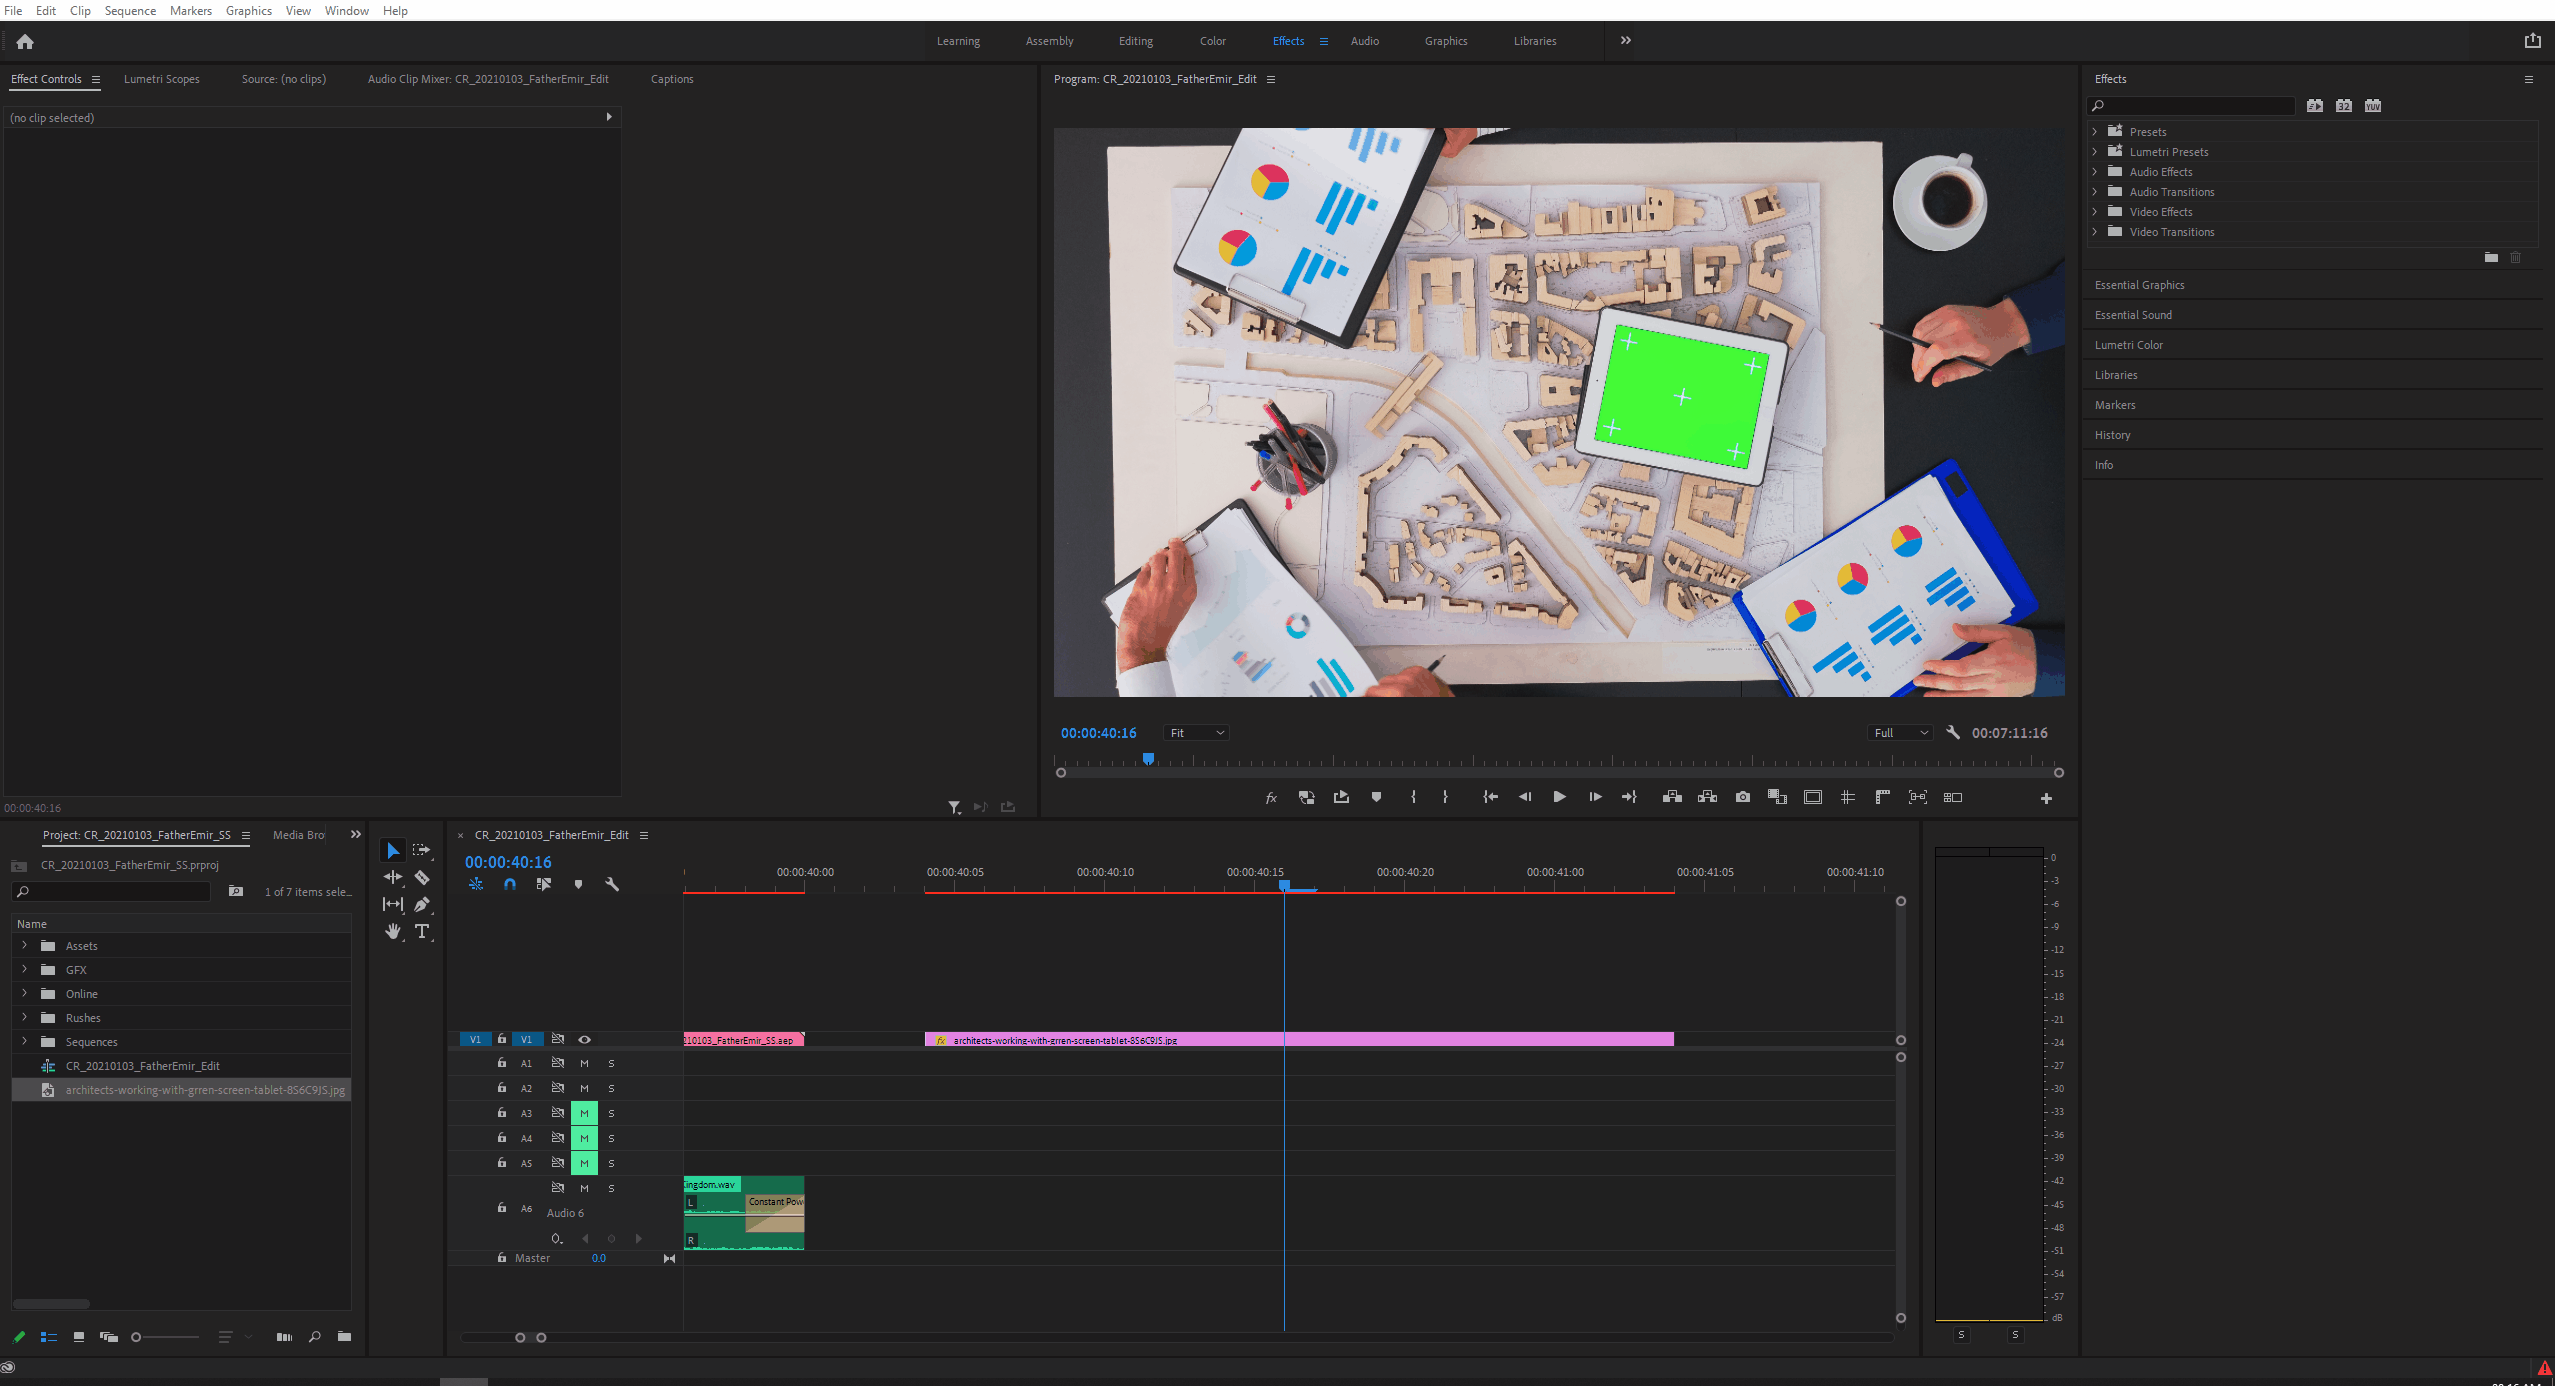Toggle mute on Audio 3 track
The image size is (2555, 1386).
(584, 1113)
